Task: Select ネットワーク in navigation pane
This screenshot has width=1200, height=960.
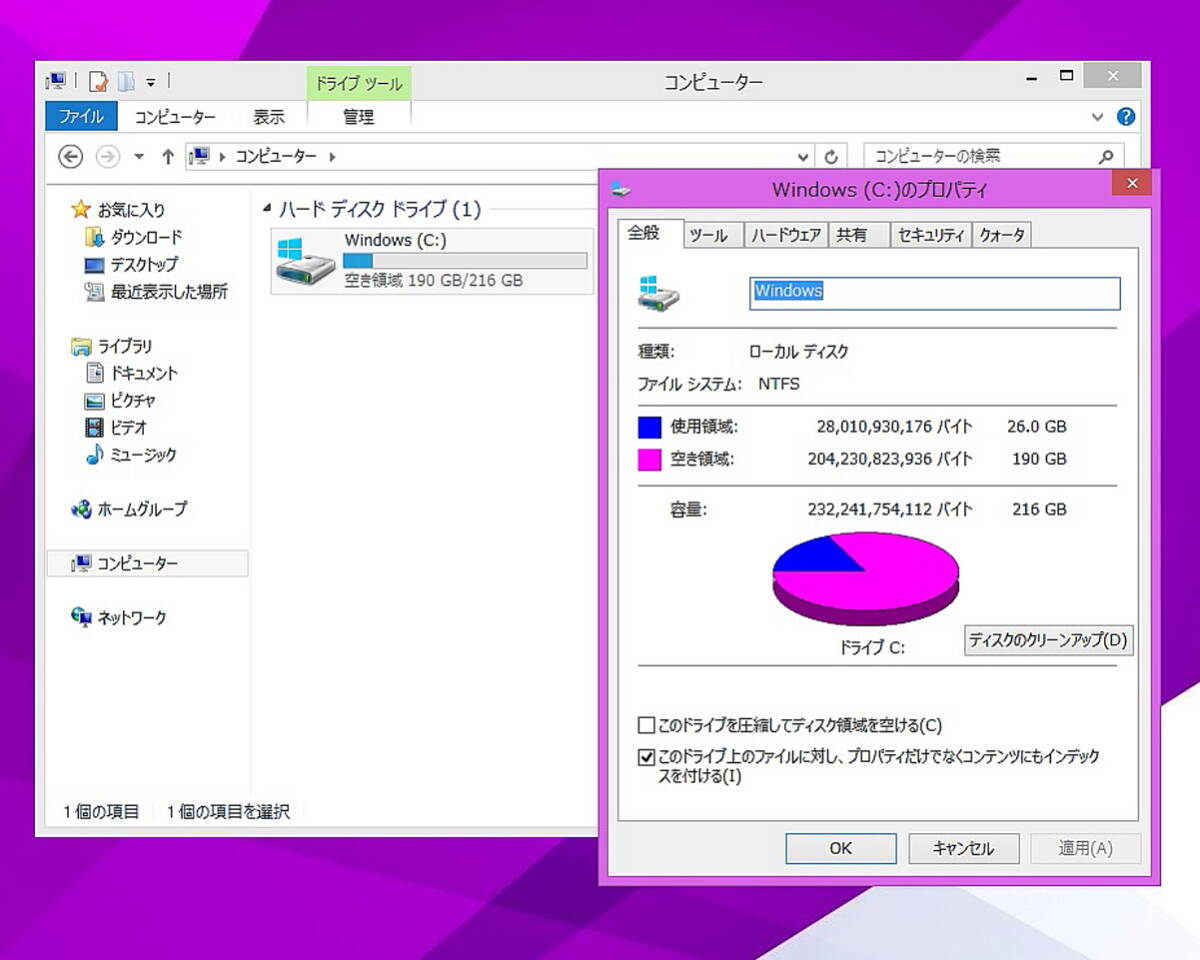Action: coord(131,618)
